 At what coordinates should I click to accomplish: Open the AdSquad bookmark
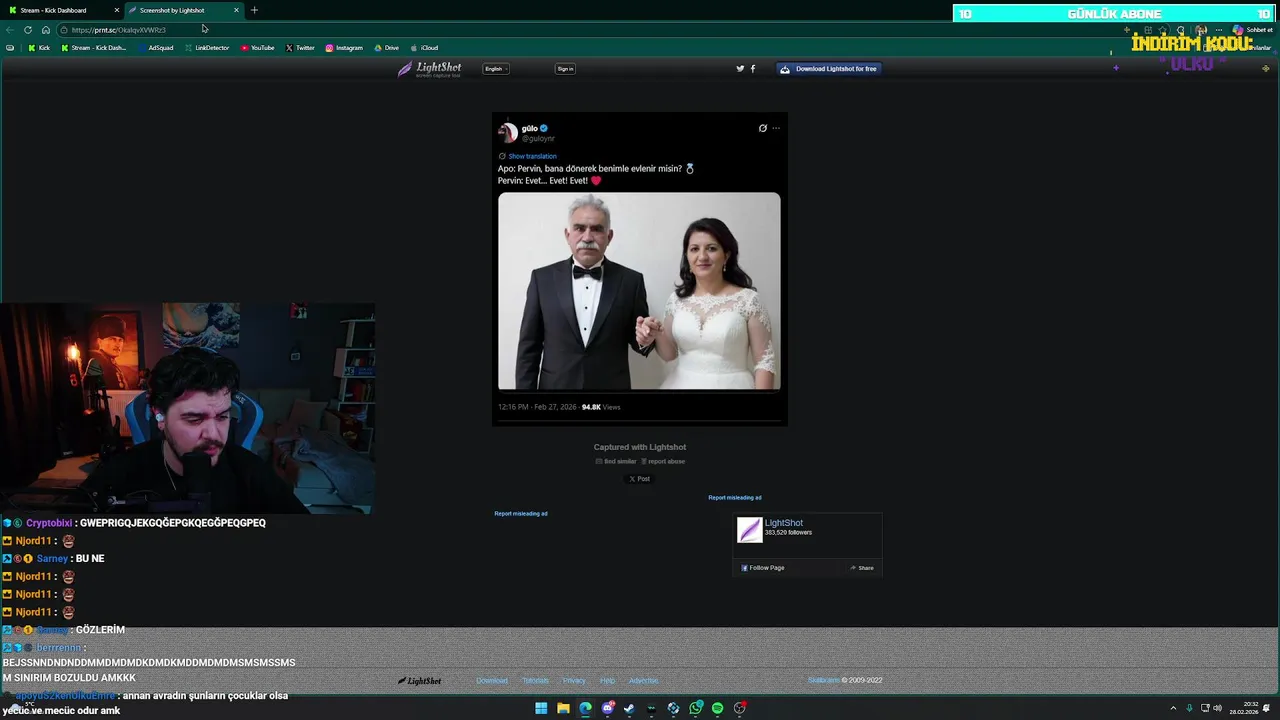pos(155,48)
